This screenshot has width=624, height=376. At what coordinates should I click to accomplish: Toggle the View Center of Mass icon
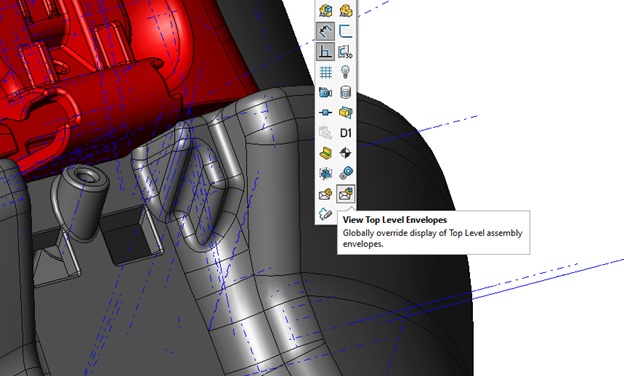[x=345, y=153]
